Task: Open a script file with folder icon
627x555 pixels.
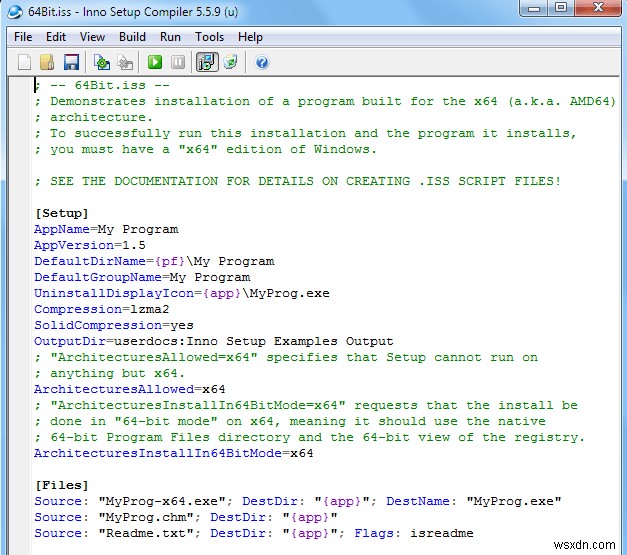Action: [47, 62]
